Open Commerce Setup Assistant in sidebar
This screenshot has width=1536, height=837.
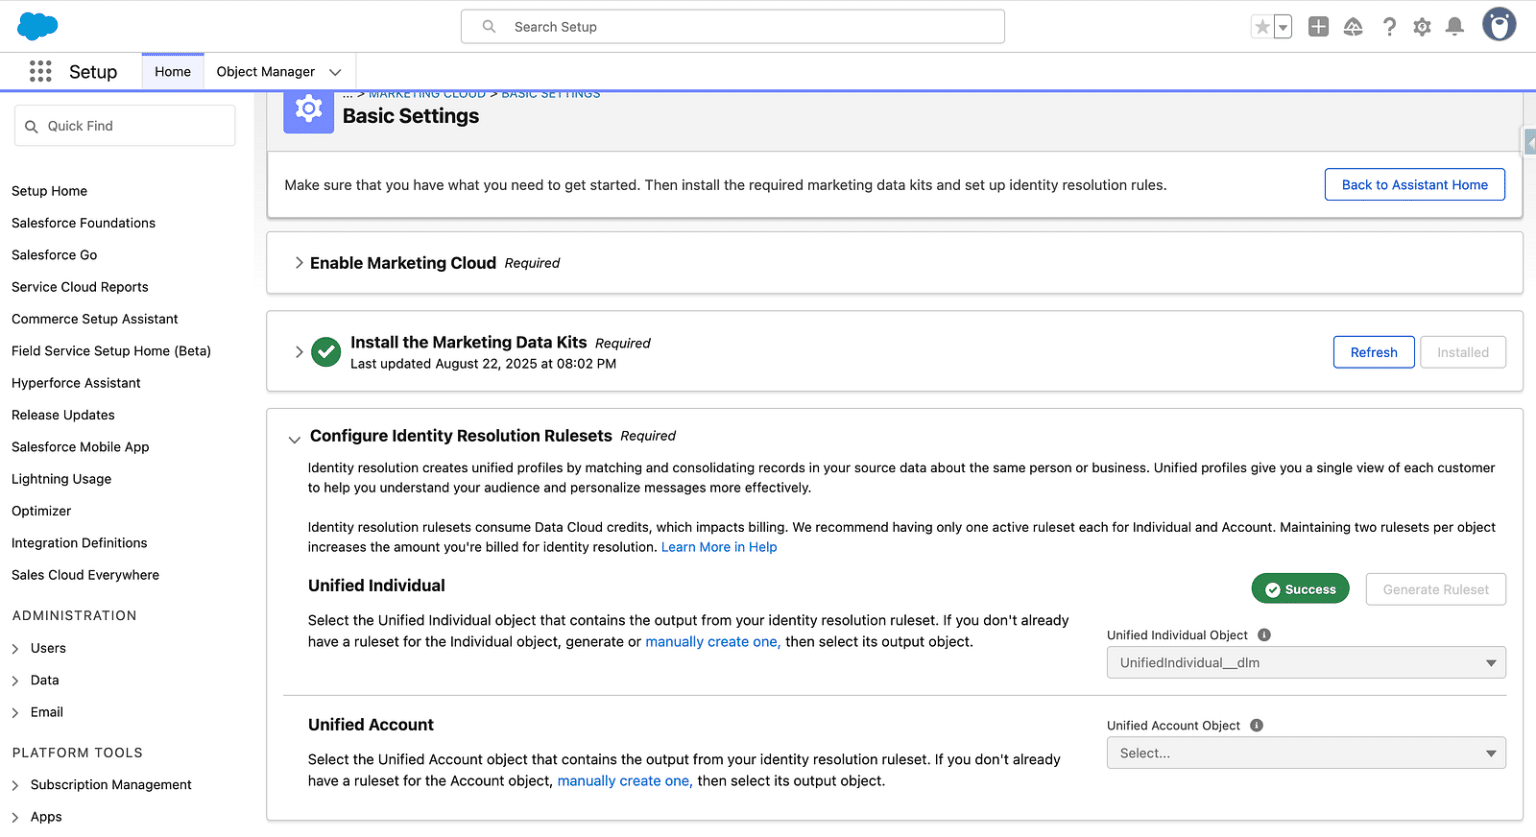95,319
